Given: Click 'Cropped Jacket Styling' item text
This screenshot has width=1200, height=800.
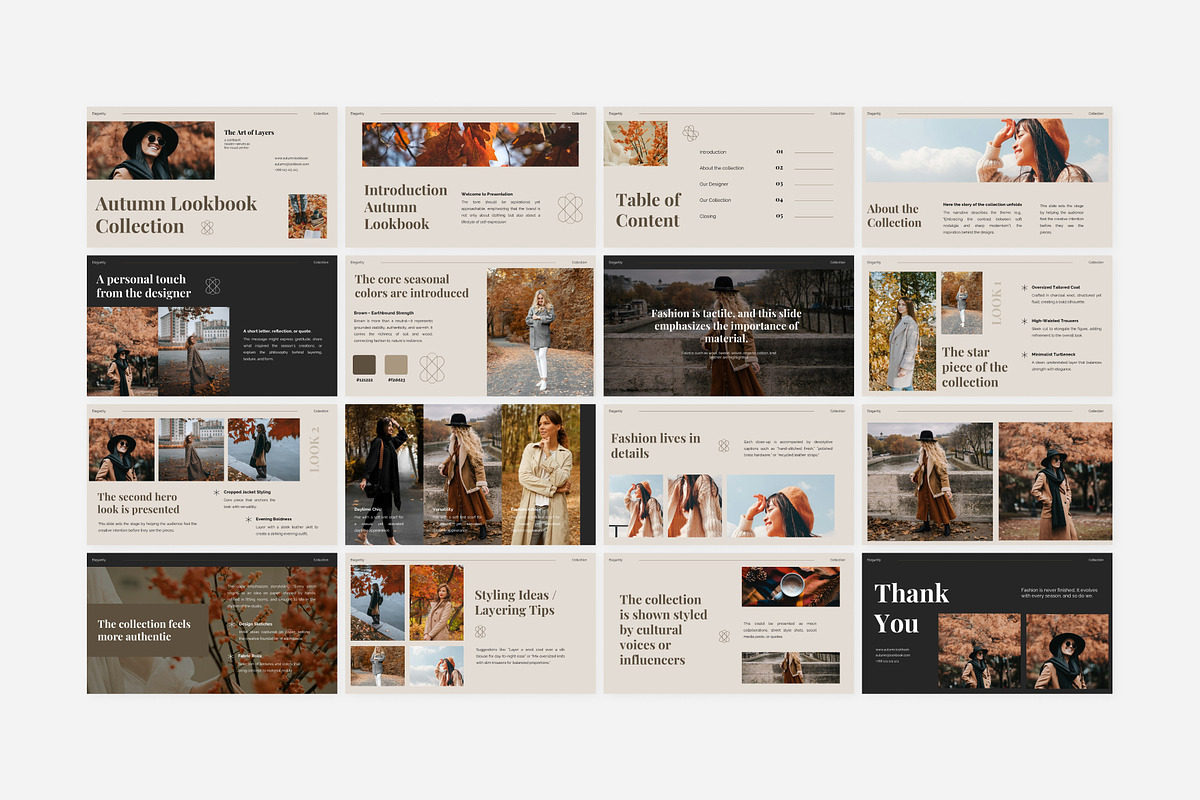Looking at the screenshot, I should pos(248,492).
